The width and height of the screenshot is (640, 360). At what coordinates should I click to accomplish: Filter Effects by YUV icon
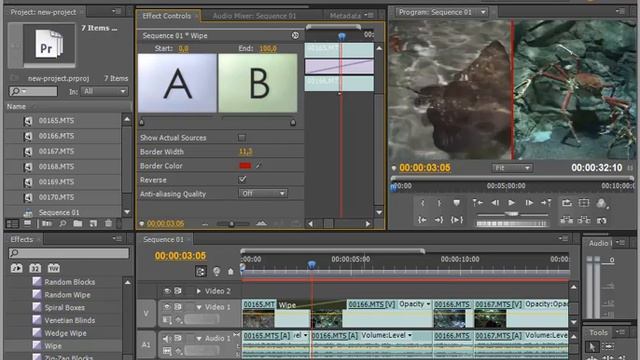(x=54, y=268)
